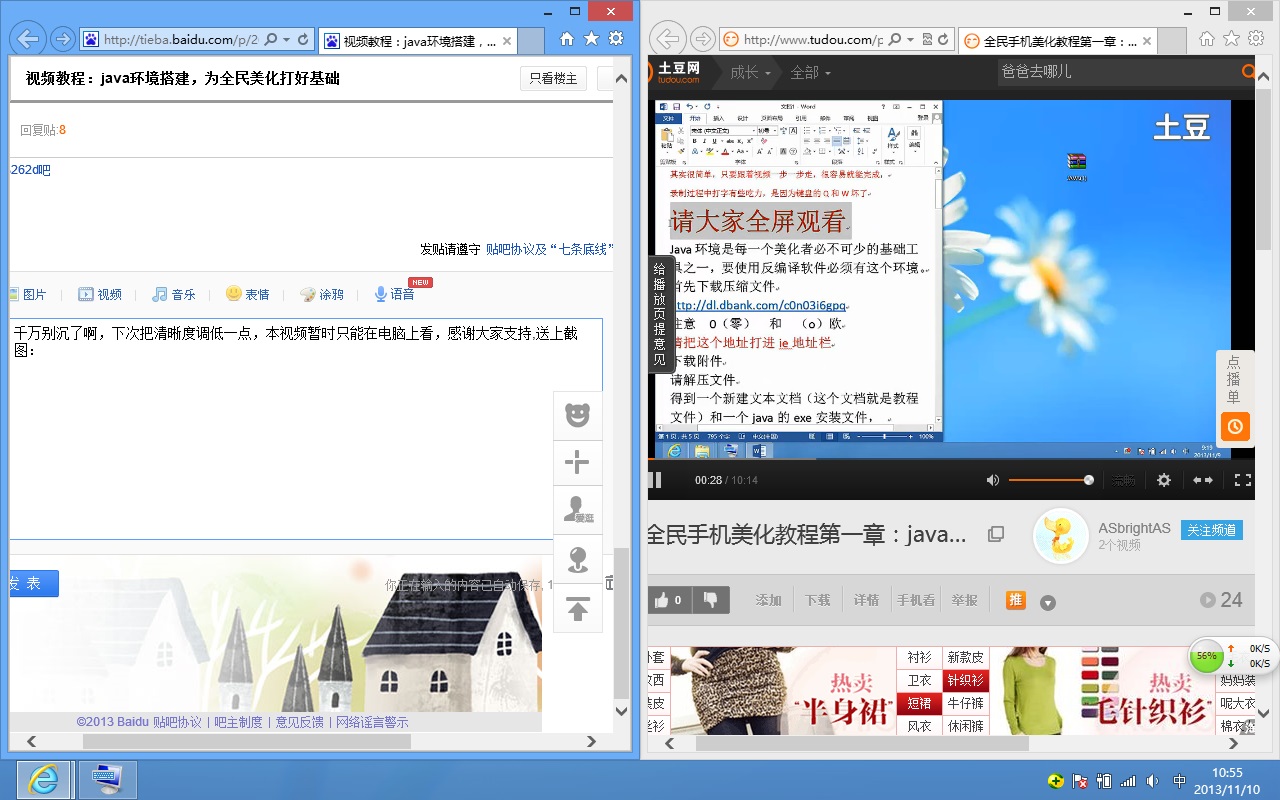Seek on the video progress bar

click(951, 461)
